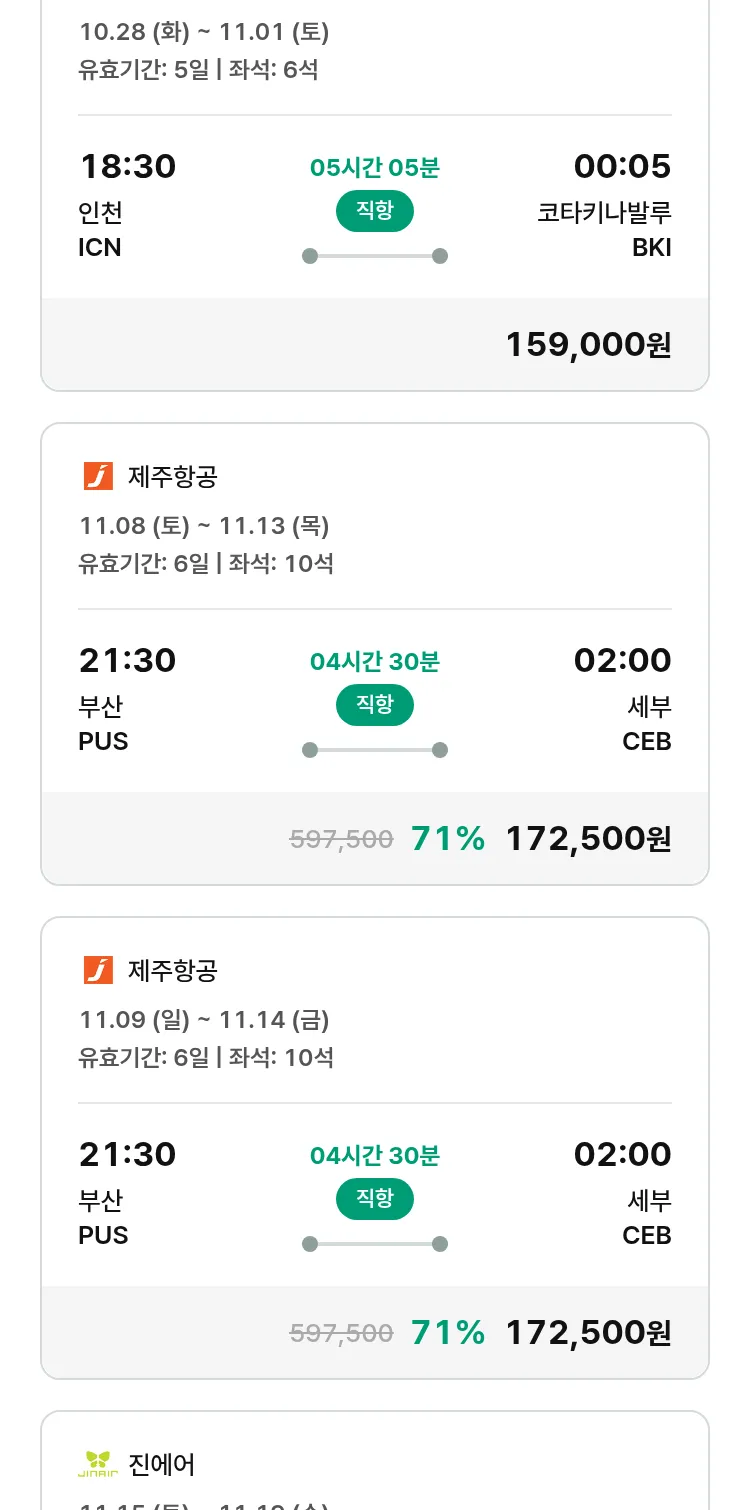750x1510 pixels.
Task: Click the struck-through 597,500 price for 11.08 flight
Action: tap(341, 839)
